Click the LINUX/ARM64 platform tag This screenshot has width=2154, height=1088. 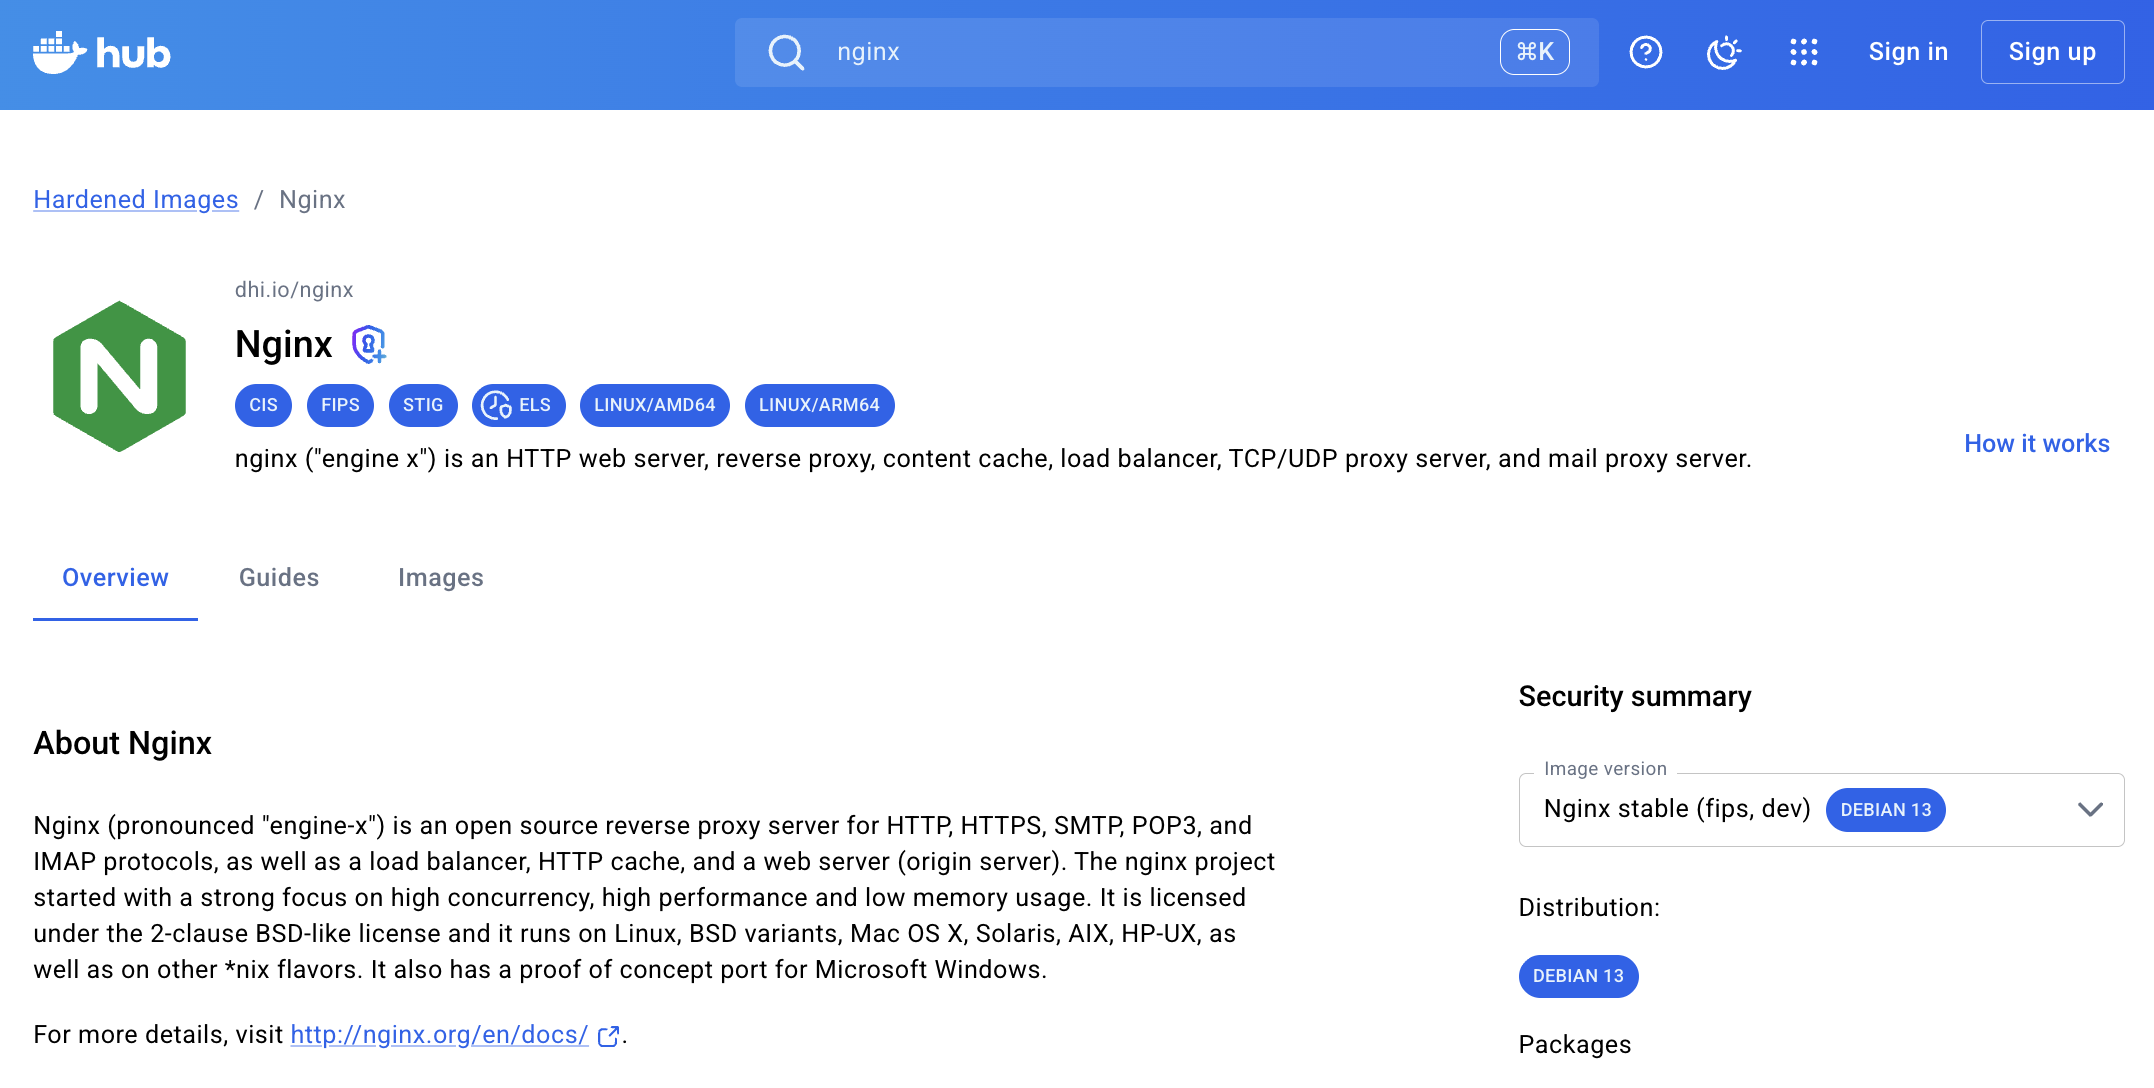(819, 405)
